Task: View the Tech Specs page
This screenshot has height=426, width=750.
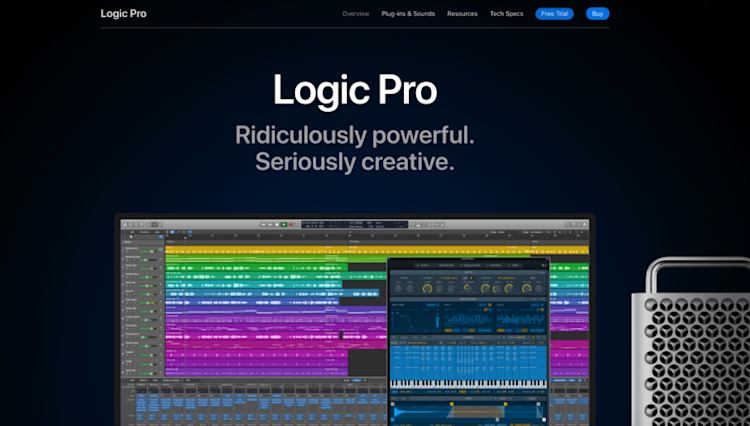Action: (507, 14)
